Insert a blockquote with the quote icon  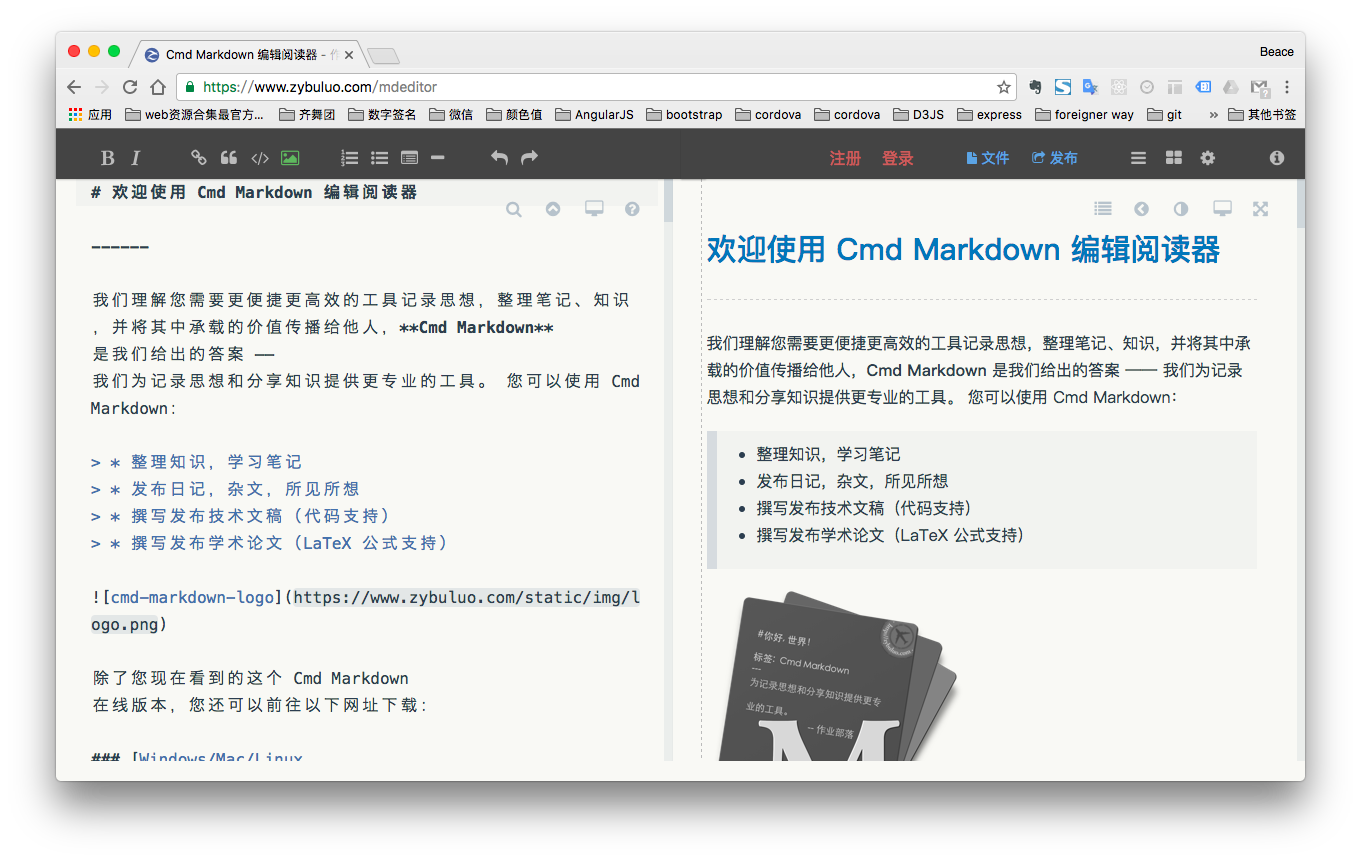coord(229,158)
